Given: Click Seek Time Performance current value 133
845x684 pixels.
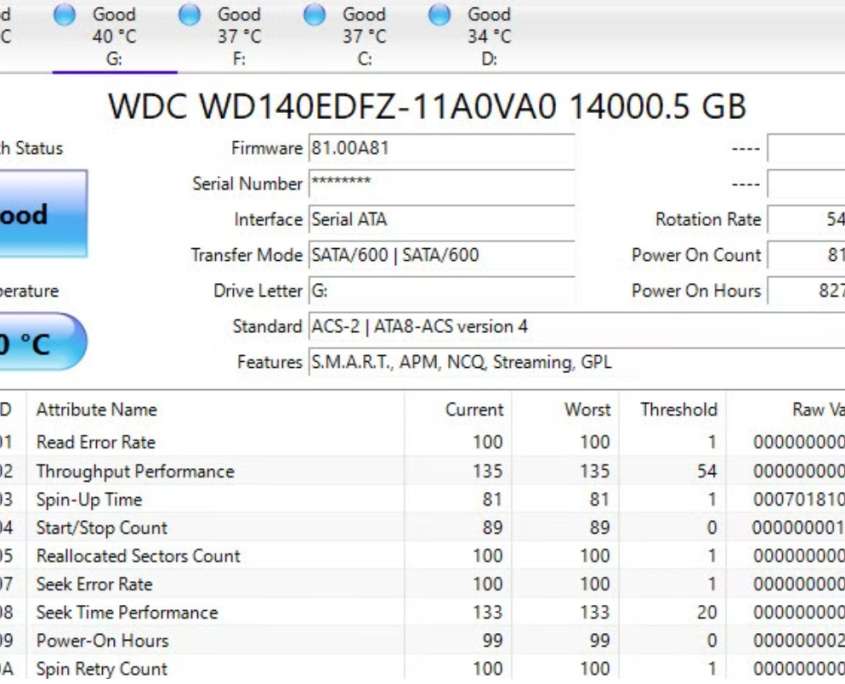Looking at the screenshot, I should click(487, 612).
